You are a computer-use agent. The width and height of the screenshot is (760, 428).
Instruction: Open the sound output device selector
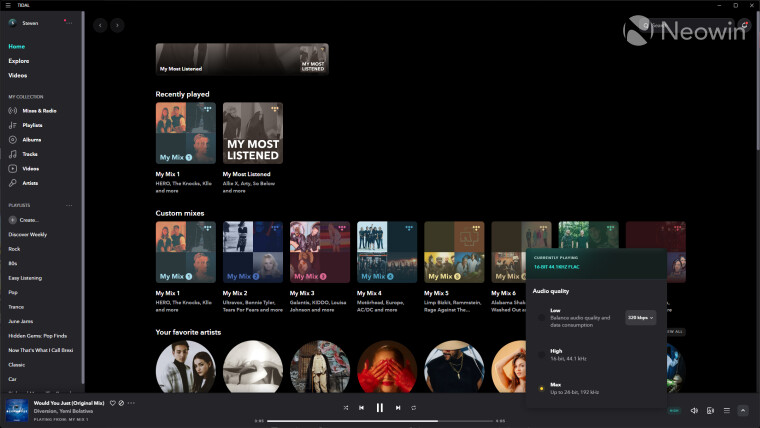[710, 411]
